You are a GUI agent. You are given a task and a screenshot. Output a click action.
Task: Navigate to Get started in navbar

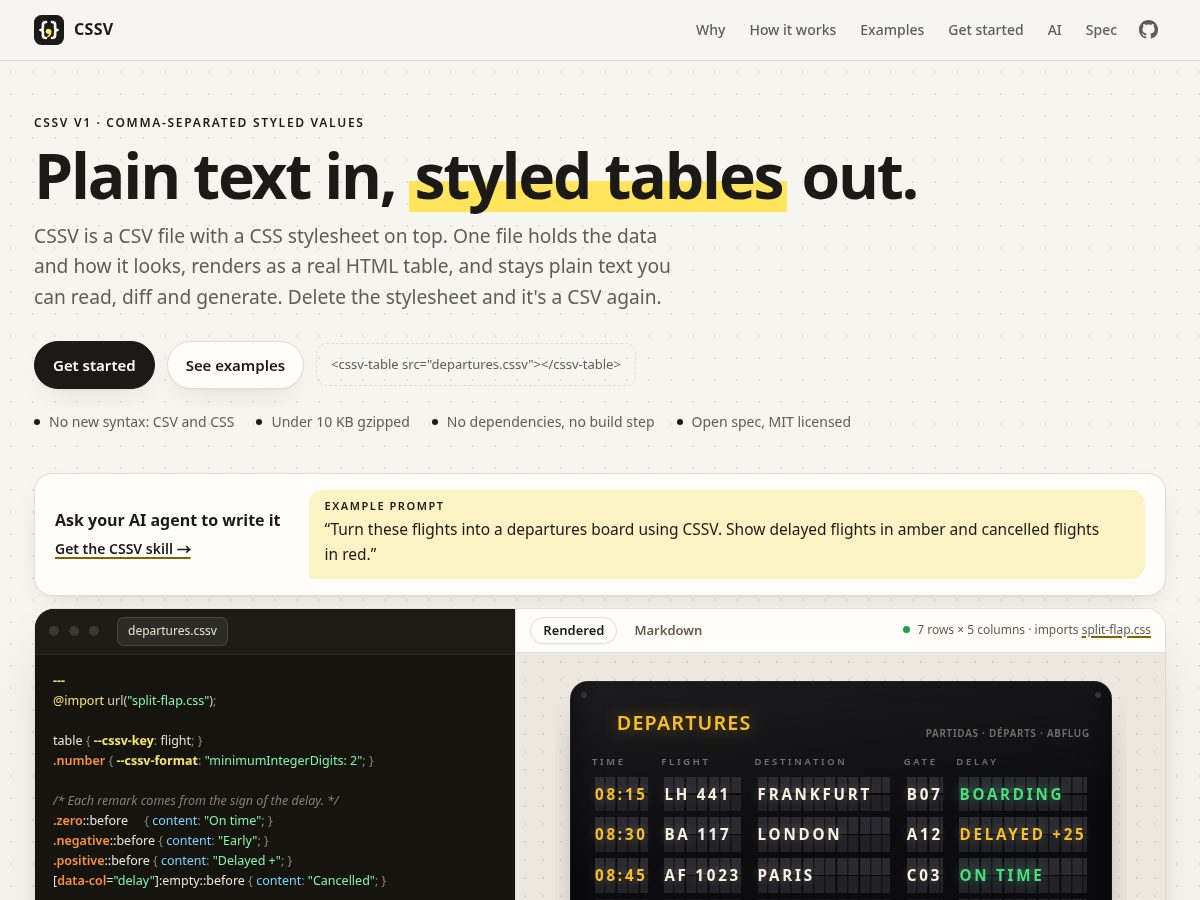pos(986,30)
